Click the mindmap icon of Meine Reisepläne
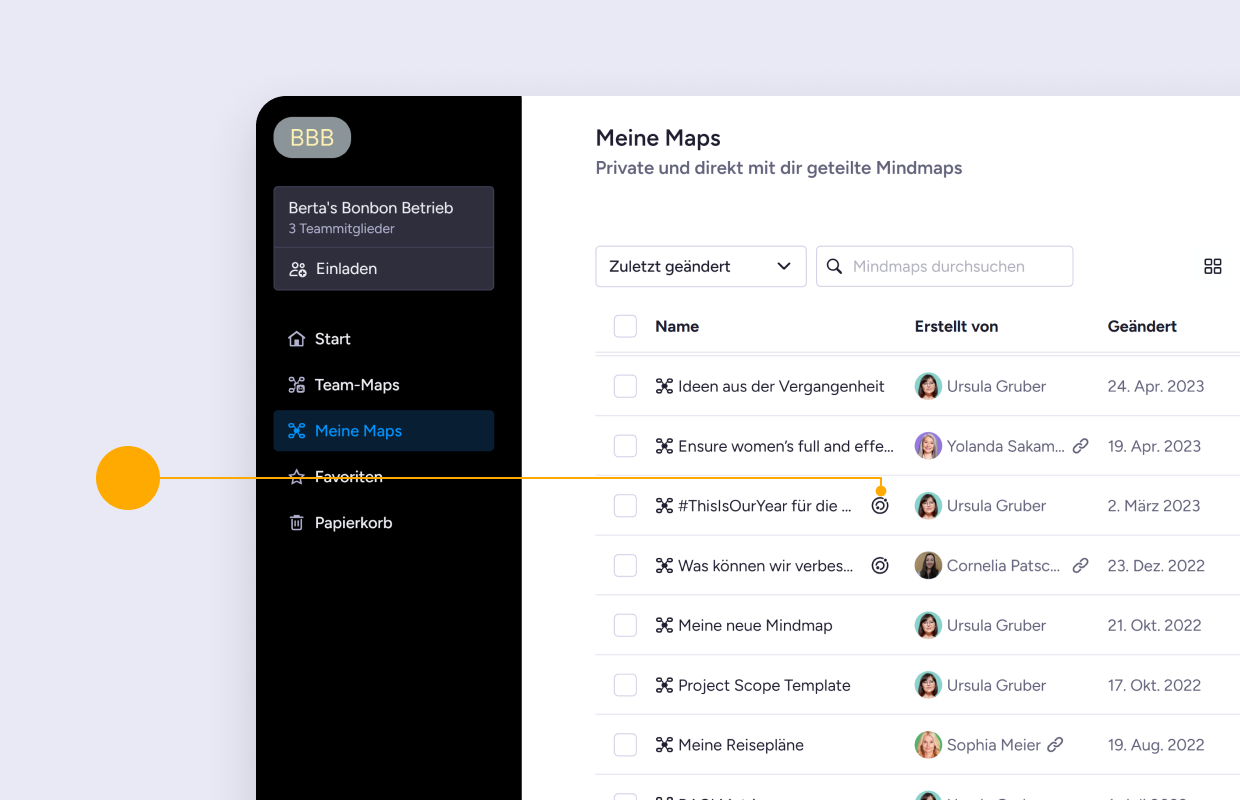1240x800 pixels. [x=664, y=745]
